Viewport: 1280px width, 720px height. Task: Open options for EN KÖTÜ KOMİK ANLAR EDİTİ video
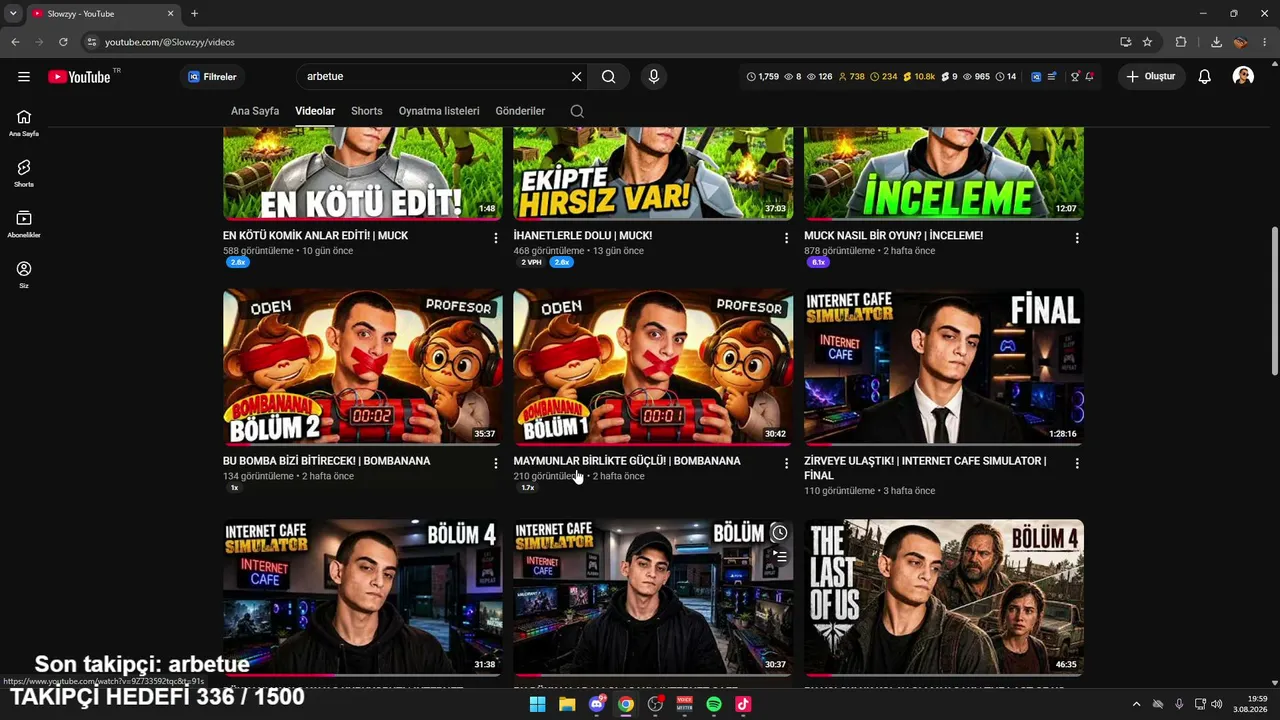point(496,238)
